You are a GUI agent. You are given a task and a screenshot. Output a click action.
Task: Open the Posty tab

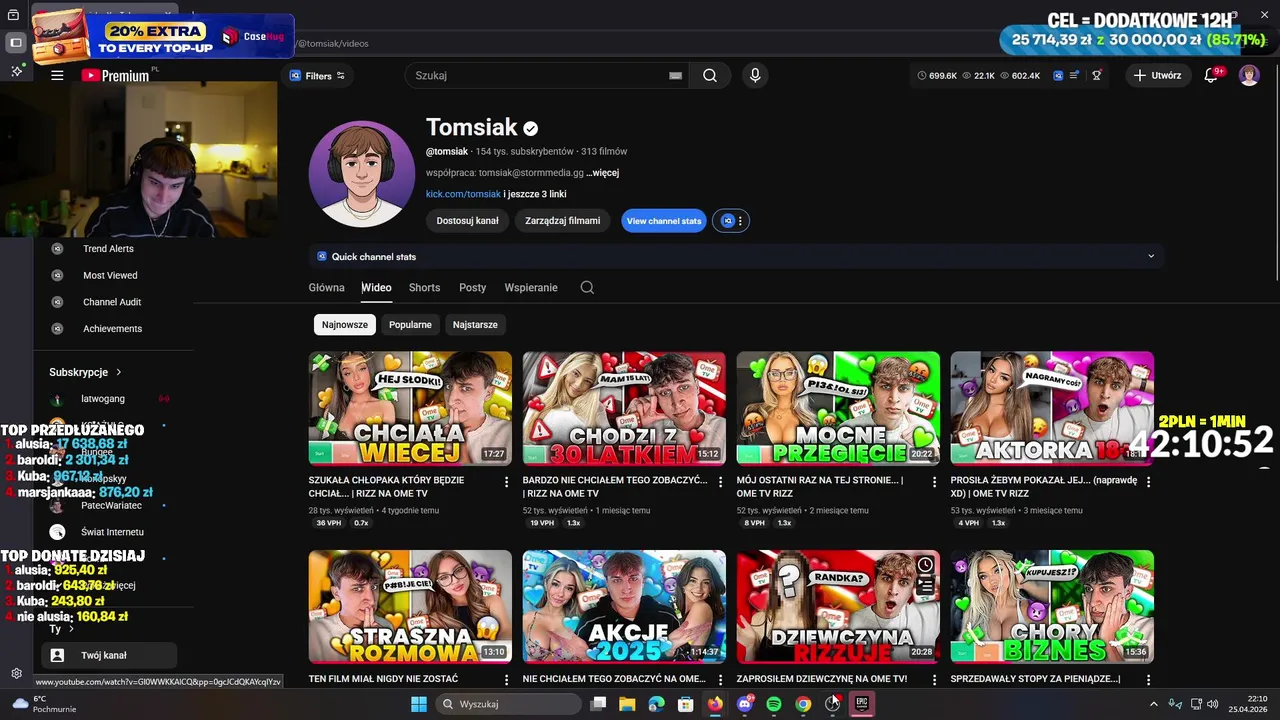472,287
